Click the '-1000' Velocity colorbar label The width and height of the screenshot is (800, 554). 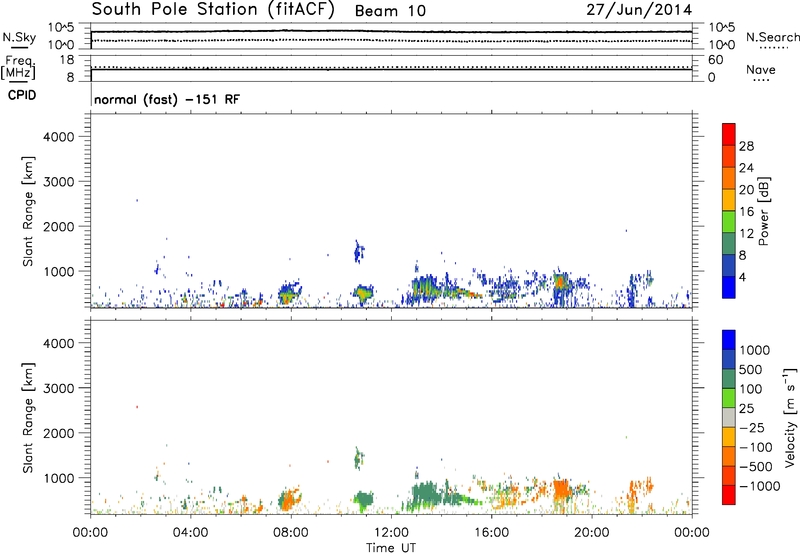coord(760,486)
